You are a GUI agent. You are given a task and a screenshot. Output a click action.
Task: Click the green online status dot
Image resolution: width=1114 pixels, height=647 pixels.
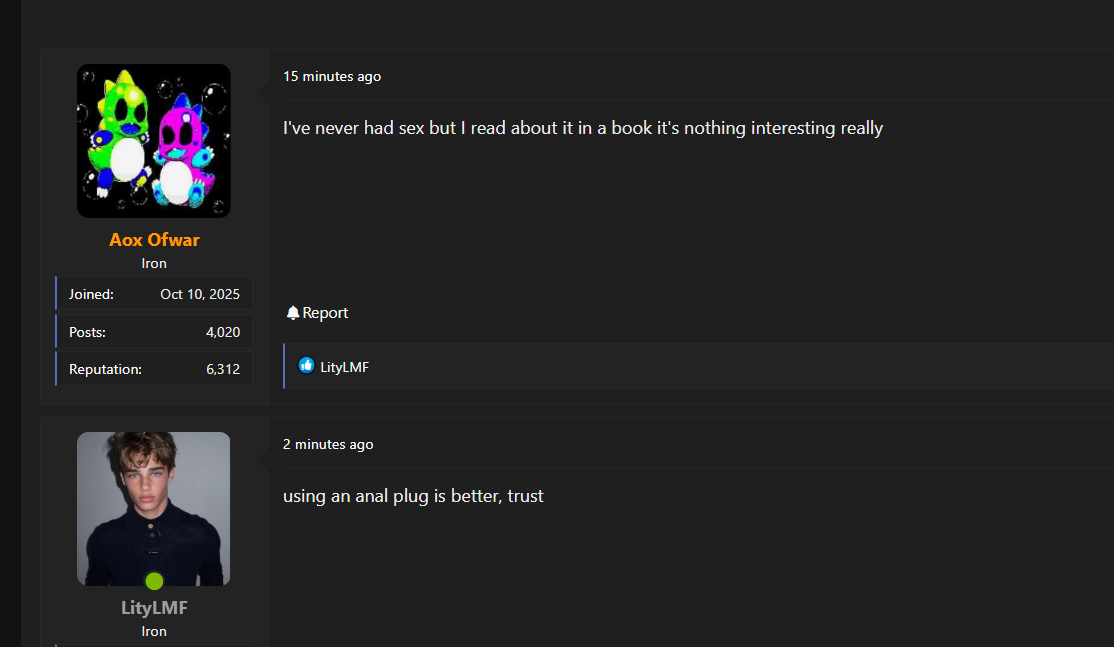point(154,581)
